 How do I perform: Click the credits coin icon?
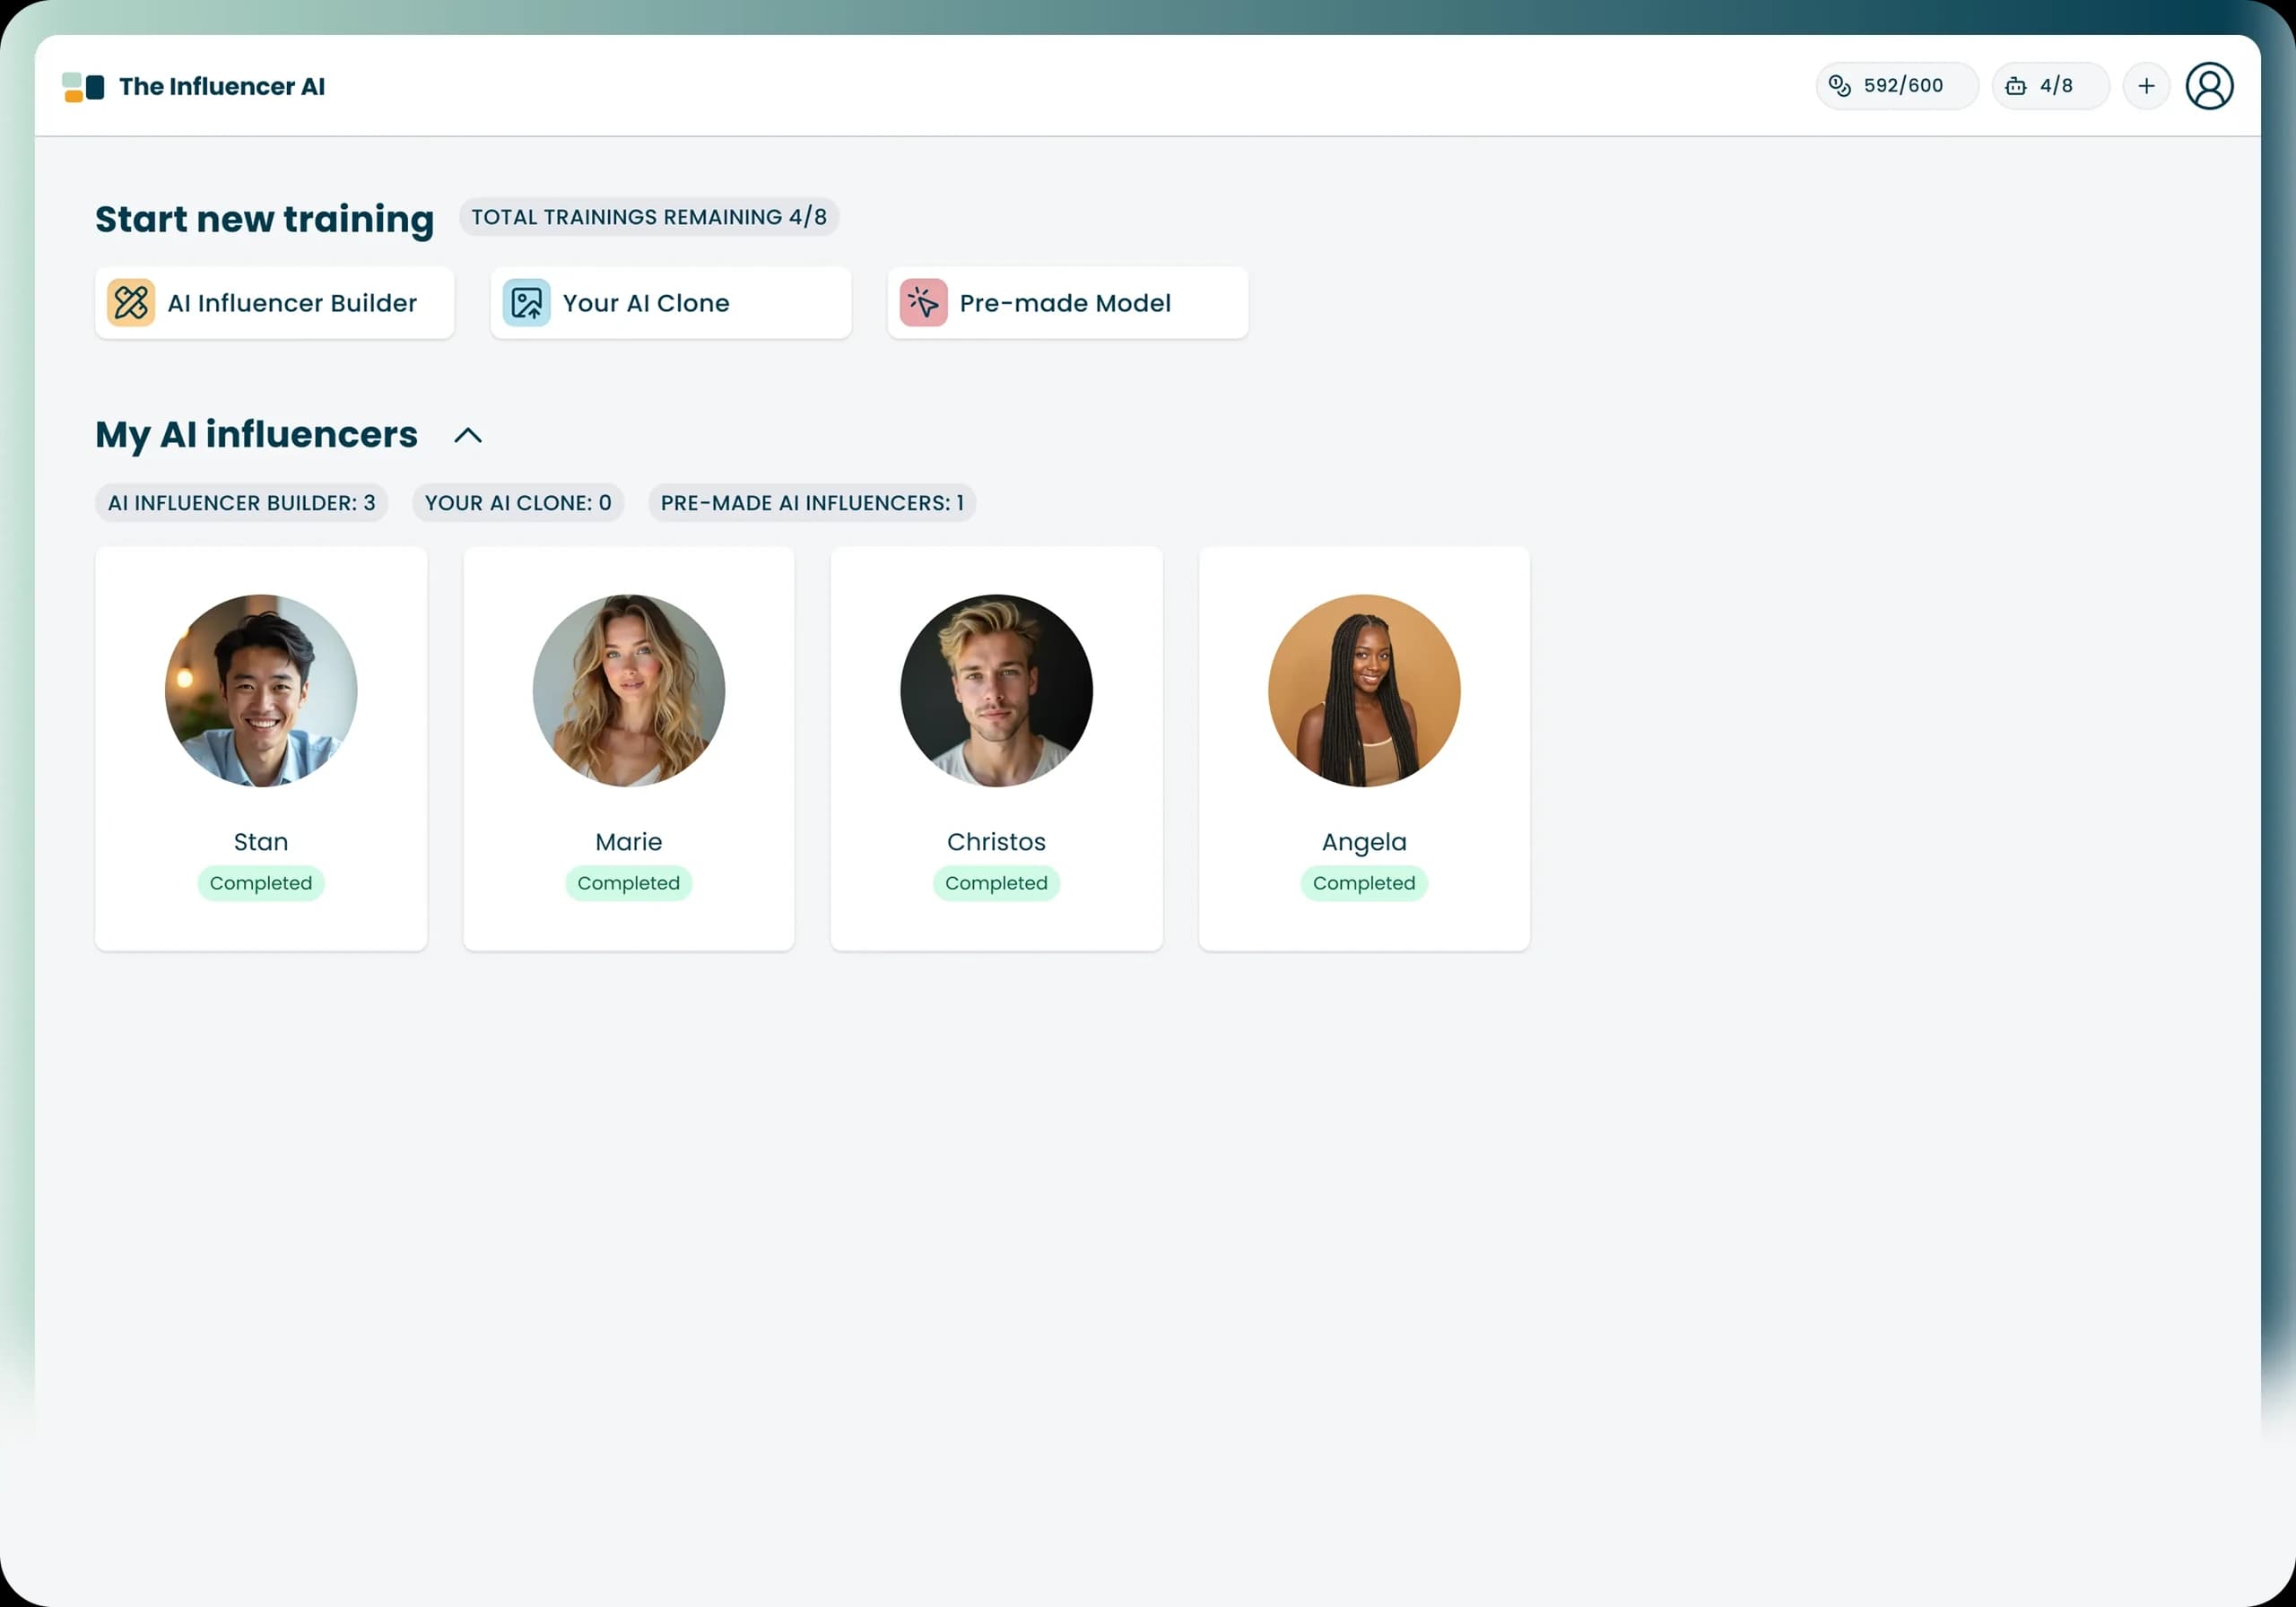click(x=1839, y=86)
